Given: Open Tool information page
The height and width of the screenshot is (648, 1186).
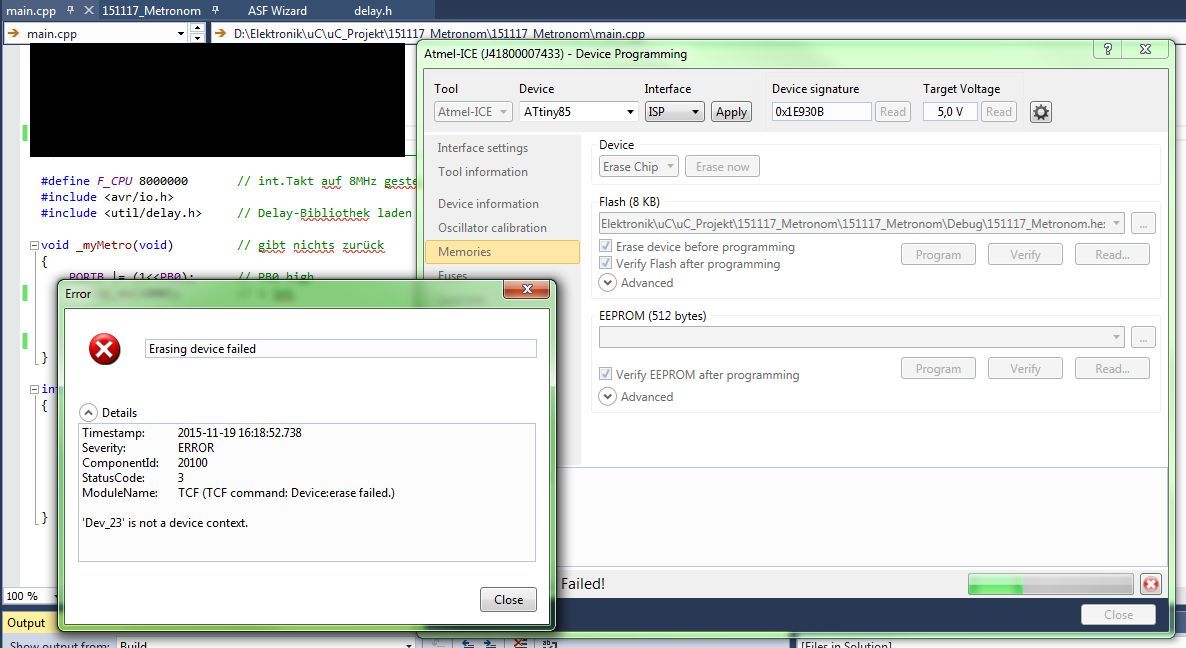Looking at the screenshot, I should pos(483,172).
